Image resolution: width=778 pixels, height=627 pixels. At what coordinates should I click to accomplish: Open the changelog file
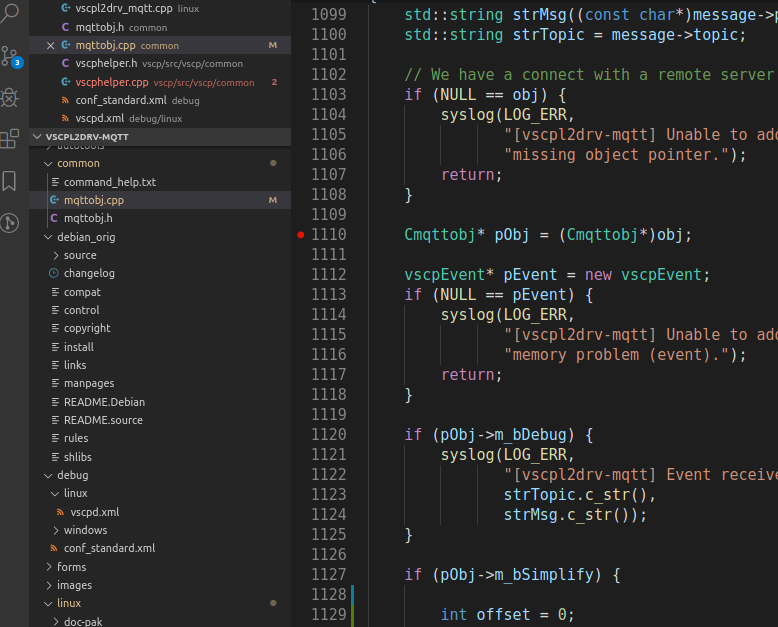160,273
